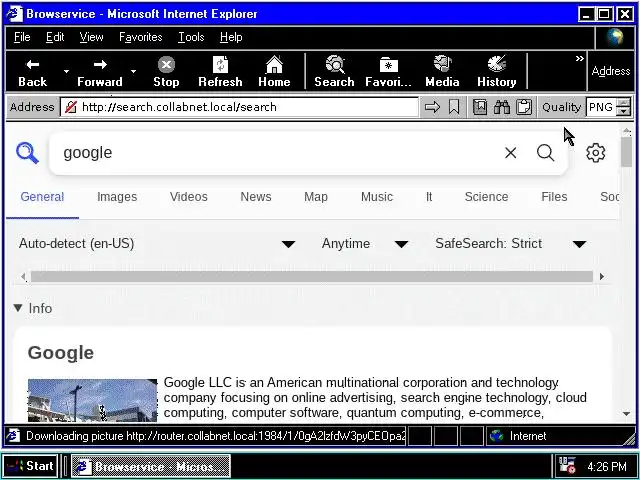The image size is (640, 480).
Task: Click the binoculars find icon
Action: pos(502,107)
